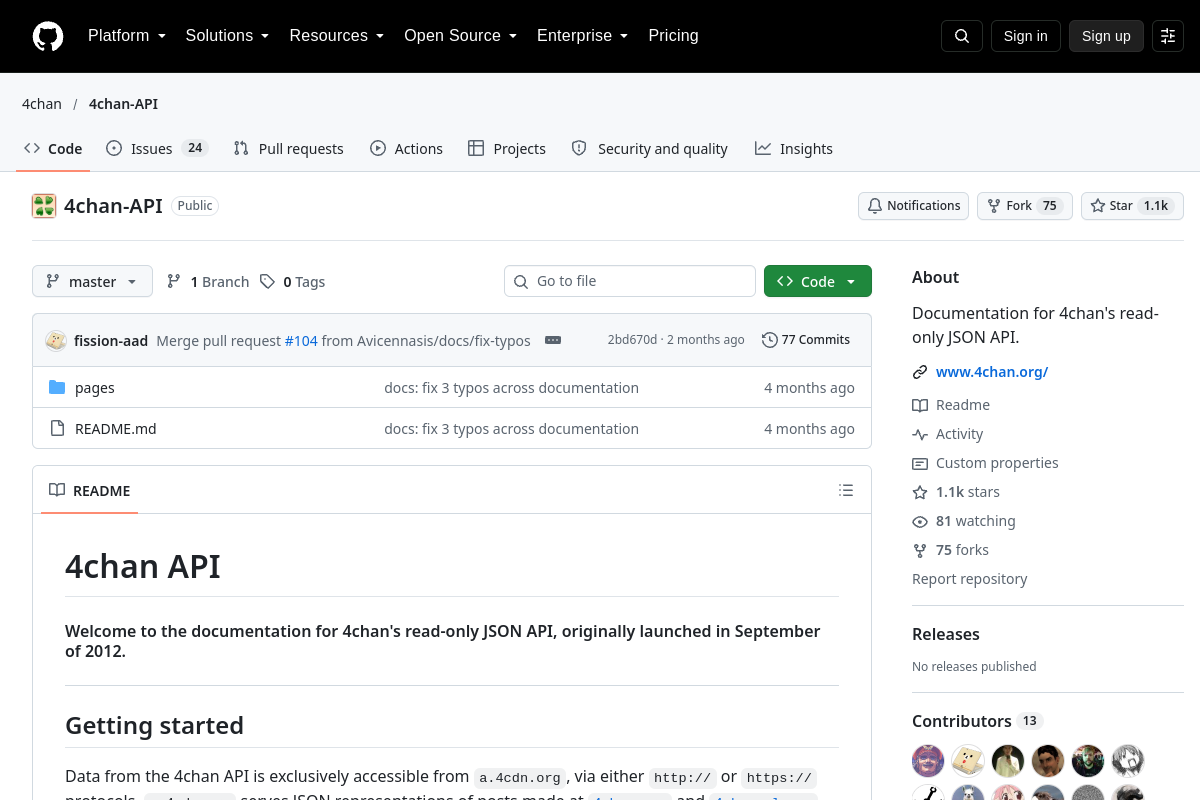Click the Sign up button
The image size is (1200, 800).
1106,36
